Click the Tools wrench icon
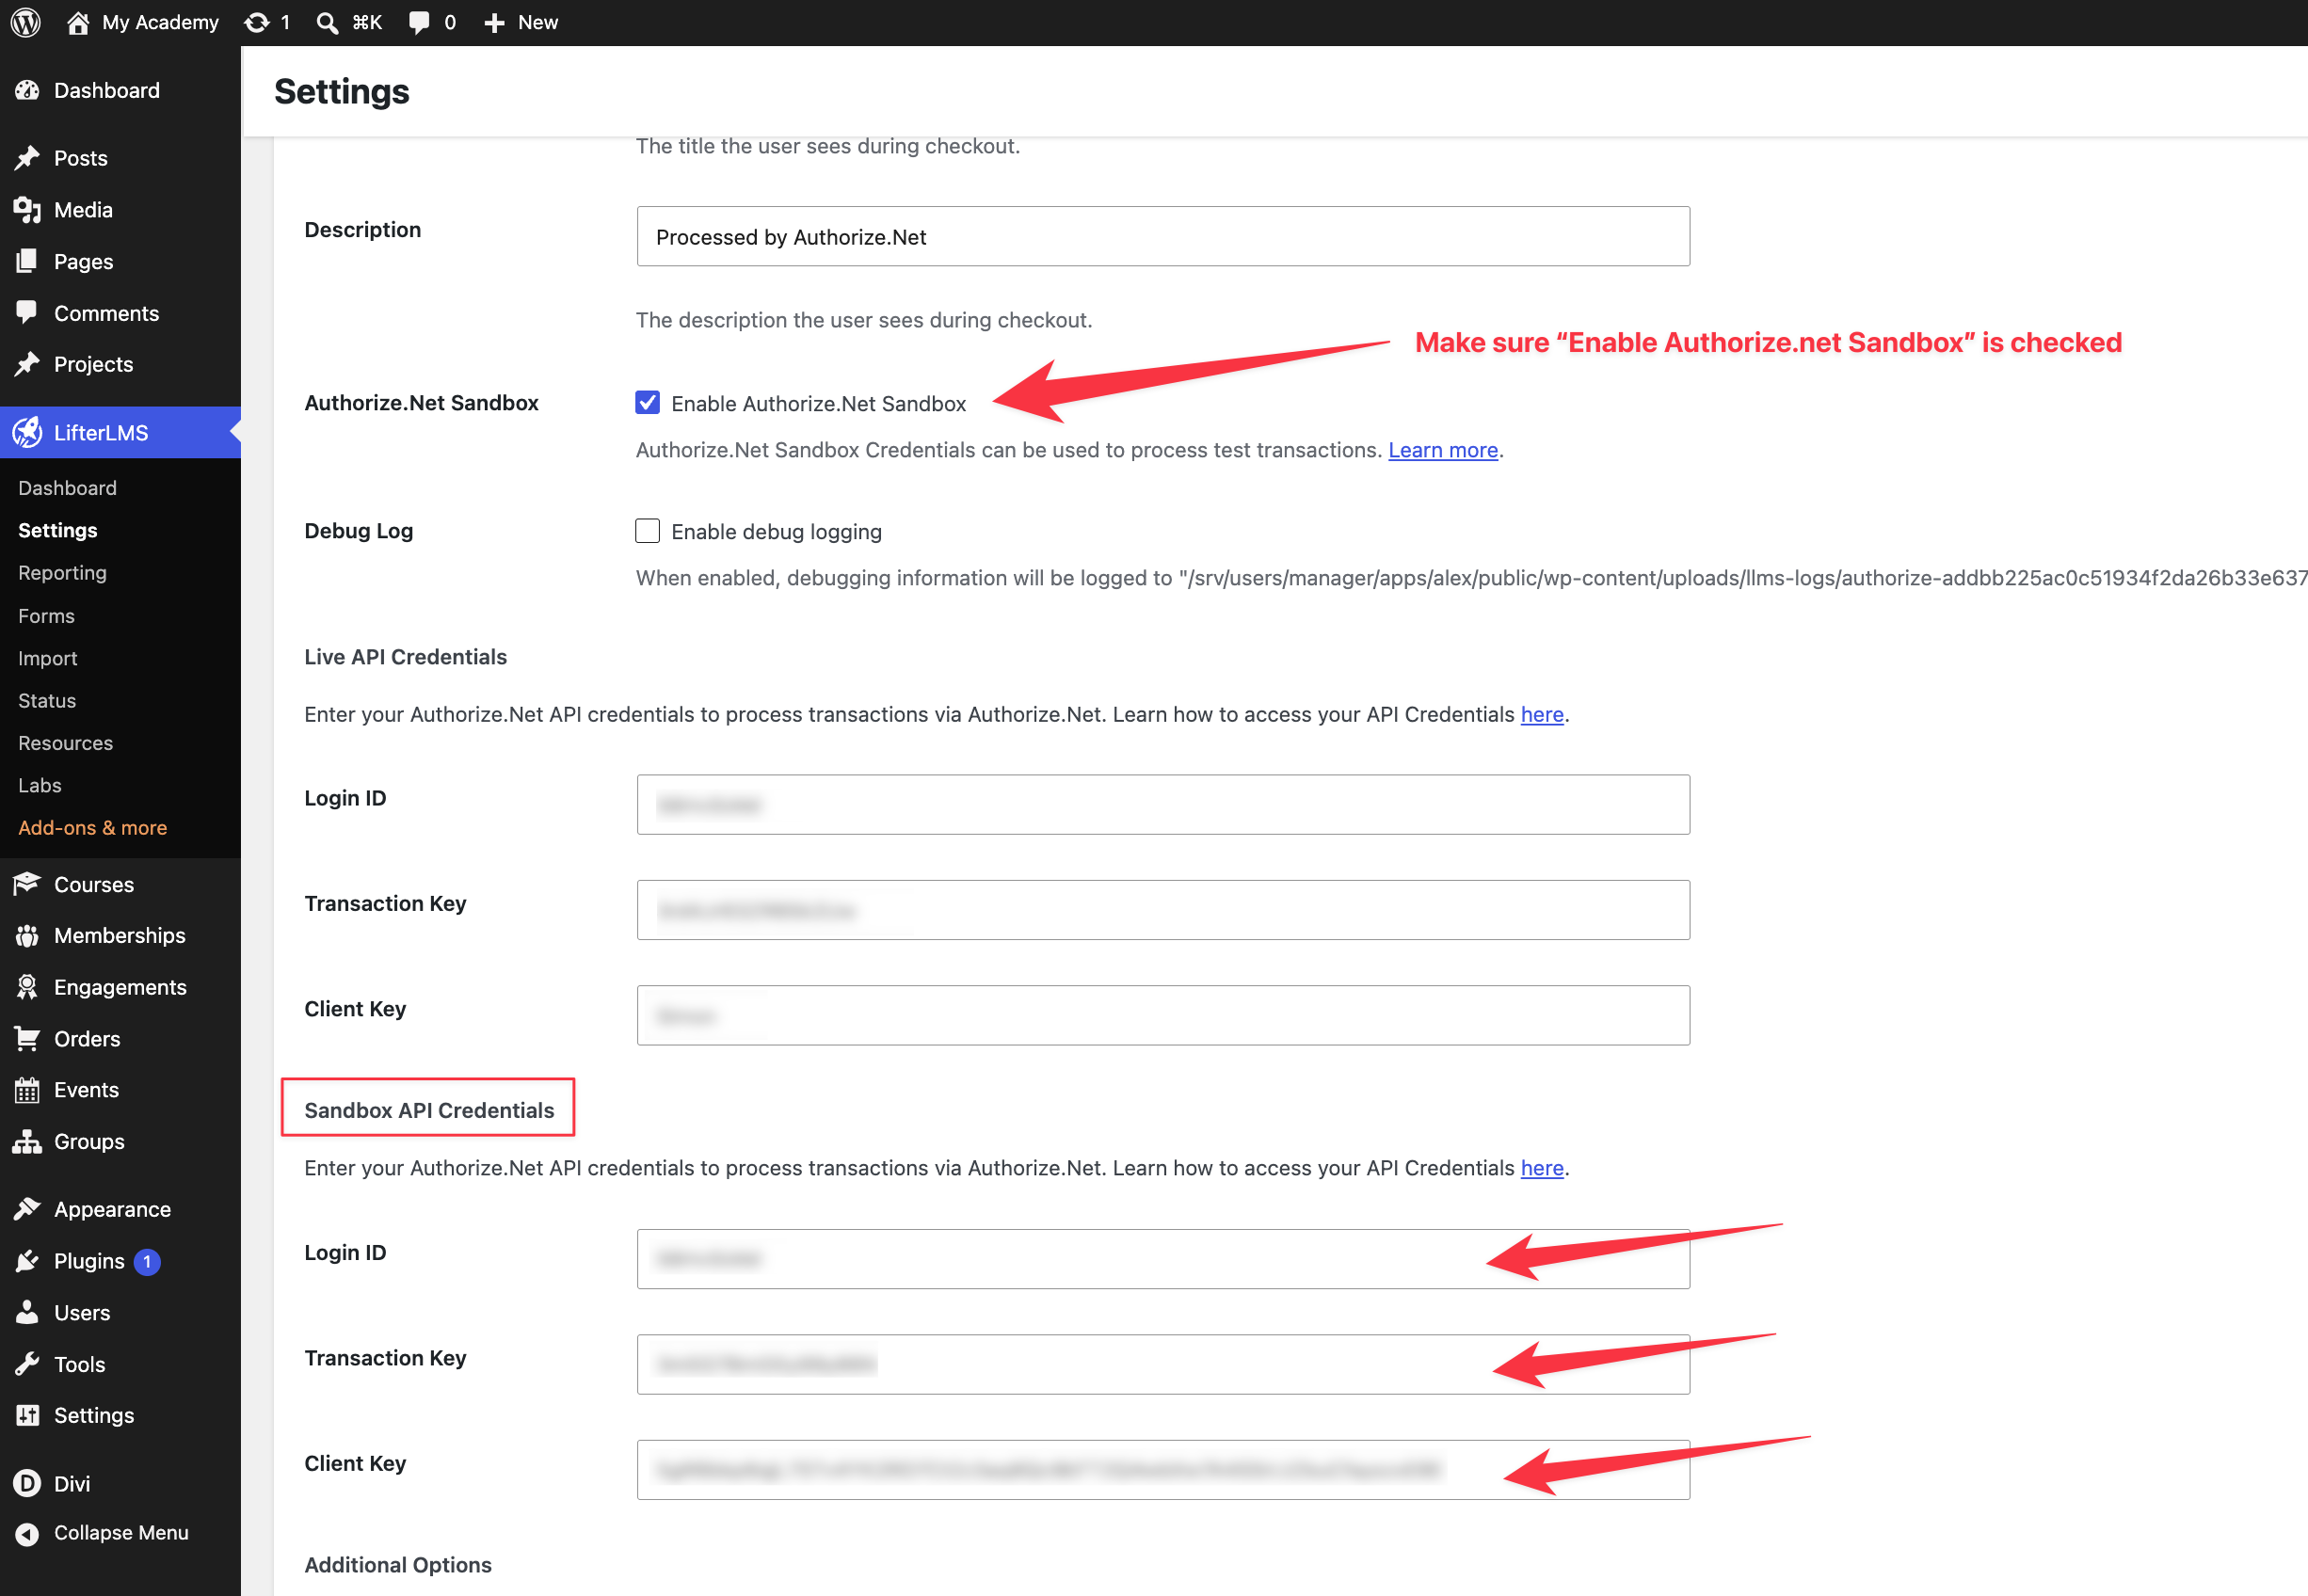This screenshot has width=2308, height=1596. point(27,1364)
